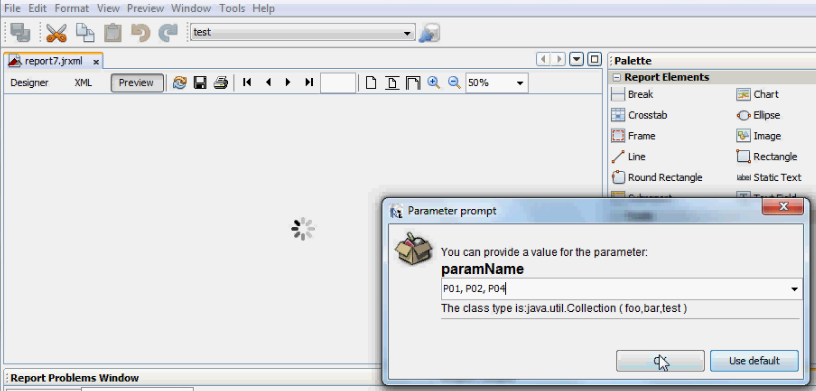
Task: Open the Tools menu
Action: click(x=232, y=8)
